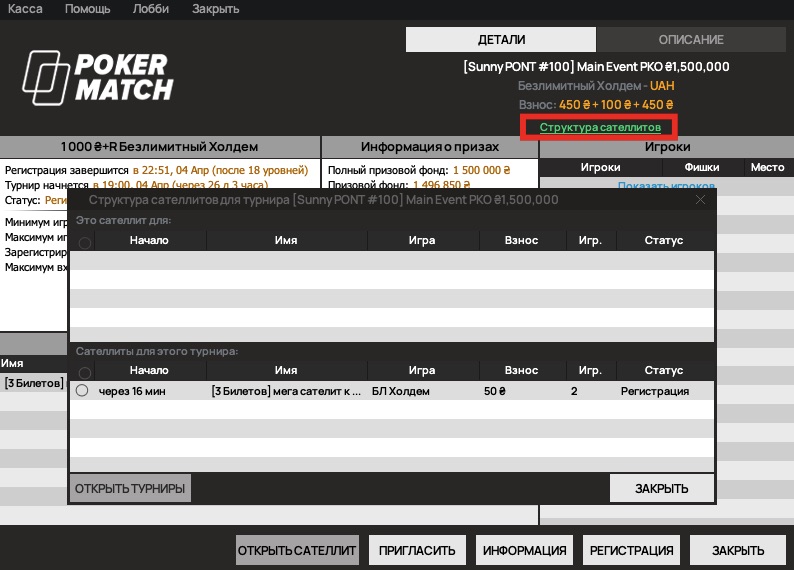Viewport: 794px width, 570px height.
Task: Click the ИНФОРМАЦИЯ button
Action: [525, 550]
